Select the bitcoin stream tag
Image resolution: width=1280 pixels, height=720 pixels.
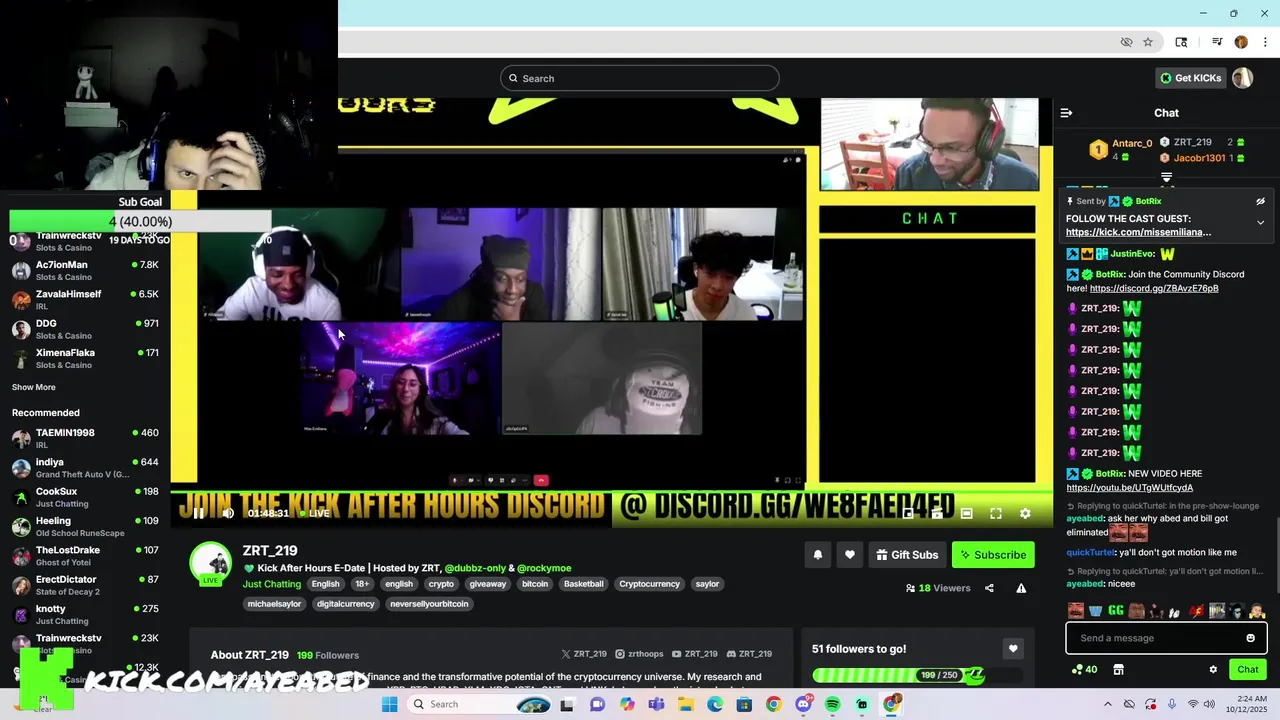(x=535, y=584)
